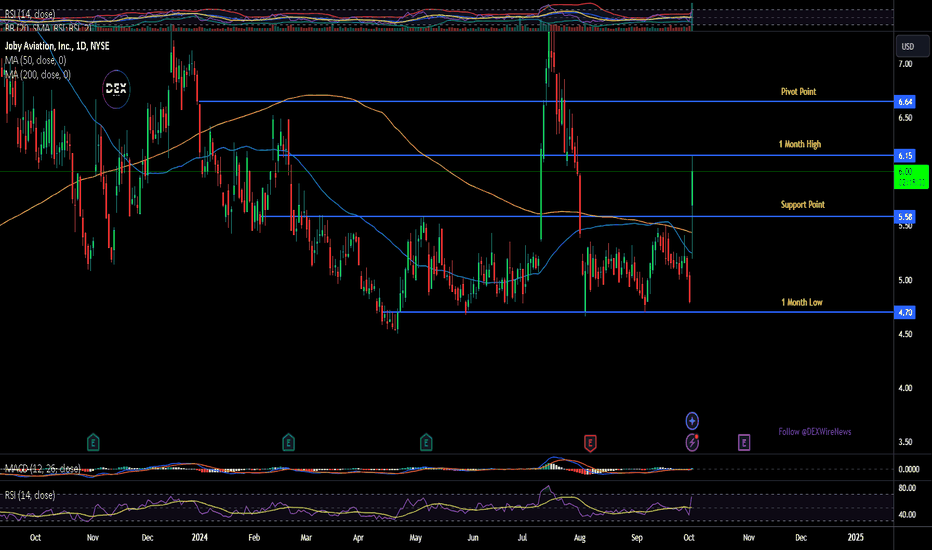Screen dimensions: 932x550
Task: Click the 6.50 price scale value
Action: tap(905, 118)
